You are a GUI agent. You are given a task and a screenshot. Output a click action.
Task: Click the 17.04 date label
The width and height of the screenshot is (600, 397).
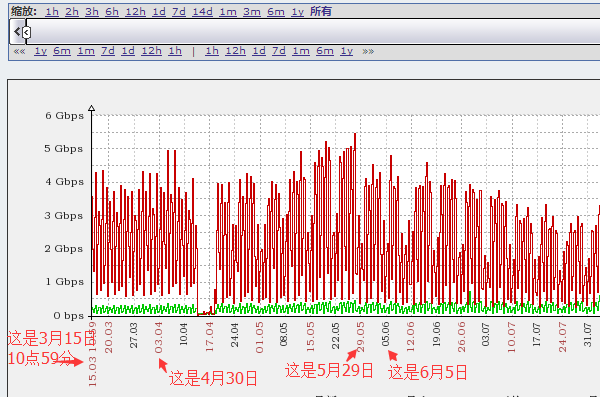pos(209,337)
